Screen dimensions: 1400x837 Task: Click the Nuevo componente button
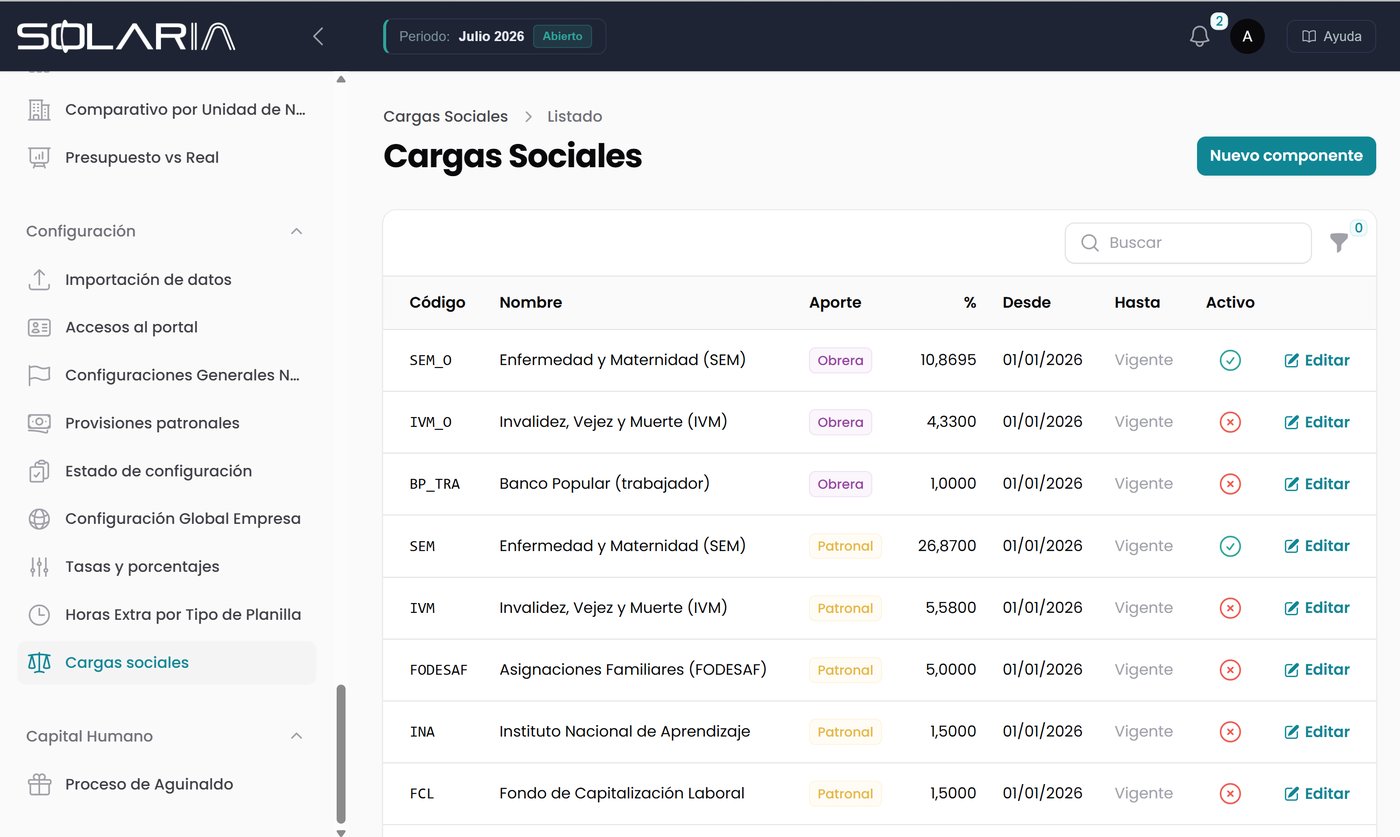tap(1286, 156)
